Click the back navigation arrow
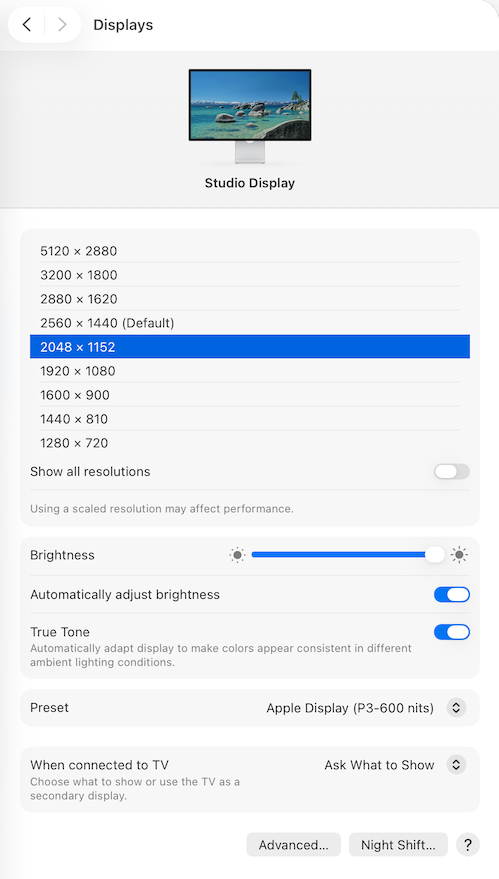The image size is (499, 879). point(26,25)
